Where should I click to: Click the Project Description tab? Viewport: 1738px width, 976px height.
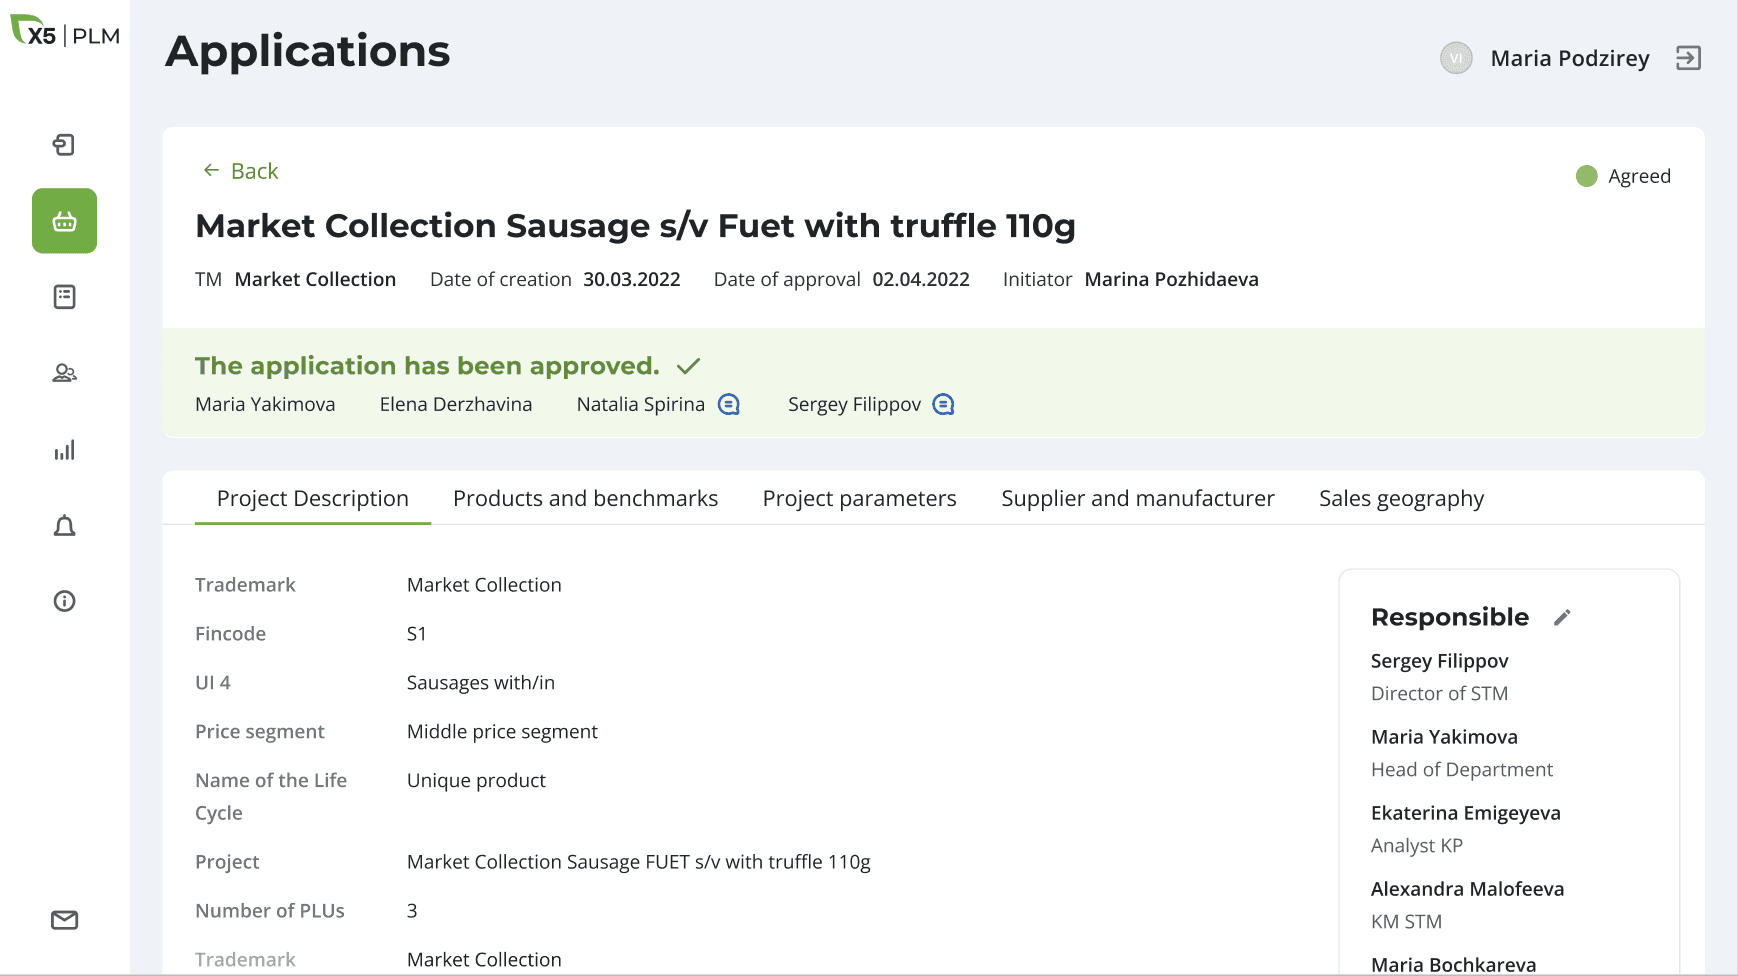click(x=312, y=498)
